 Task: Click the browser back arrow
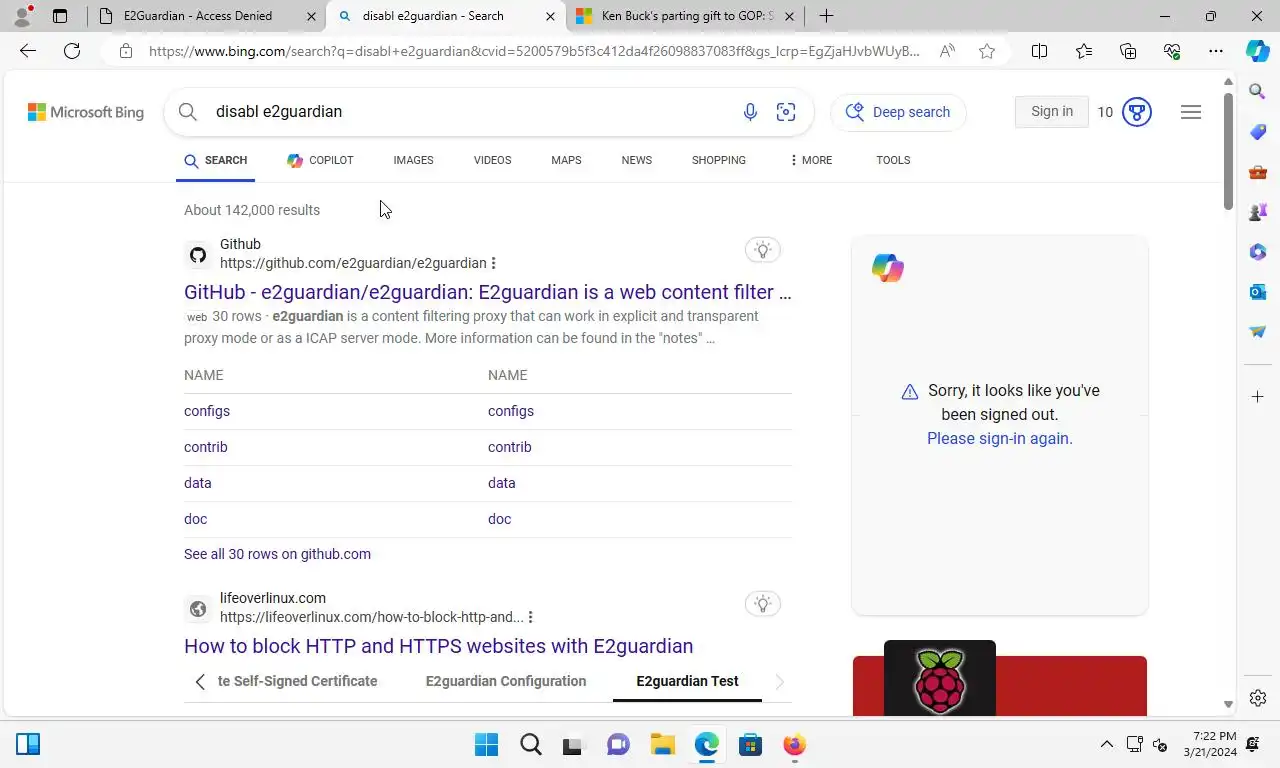pyautogui.click(x=28, y=51)
